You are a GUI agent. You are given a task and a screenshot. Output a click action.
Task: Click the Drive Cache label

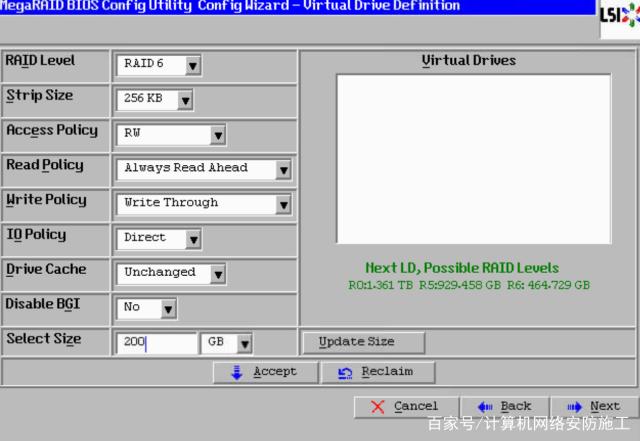[x=46, y=270]
